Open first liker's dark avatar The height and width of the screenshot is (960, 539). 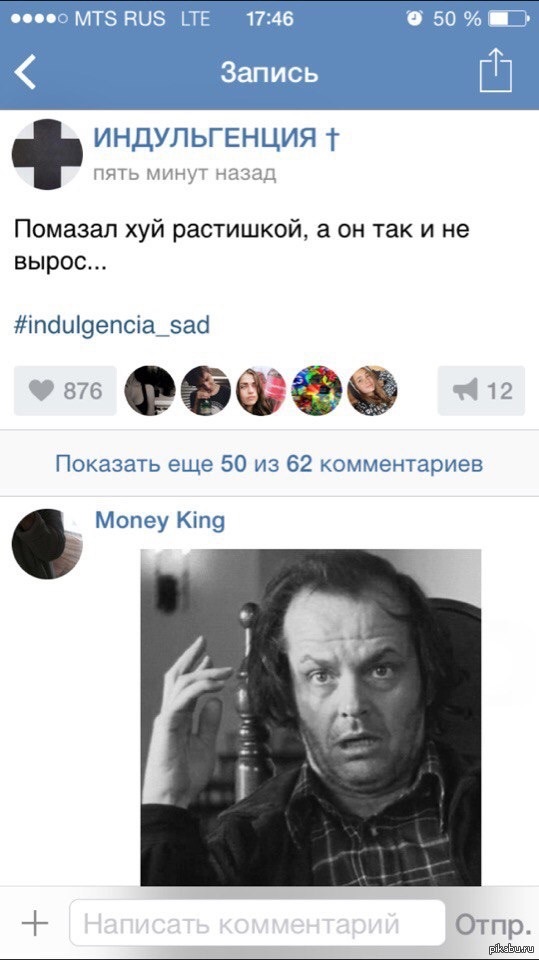150,391
